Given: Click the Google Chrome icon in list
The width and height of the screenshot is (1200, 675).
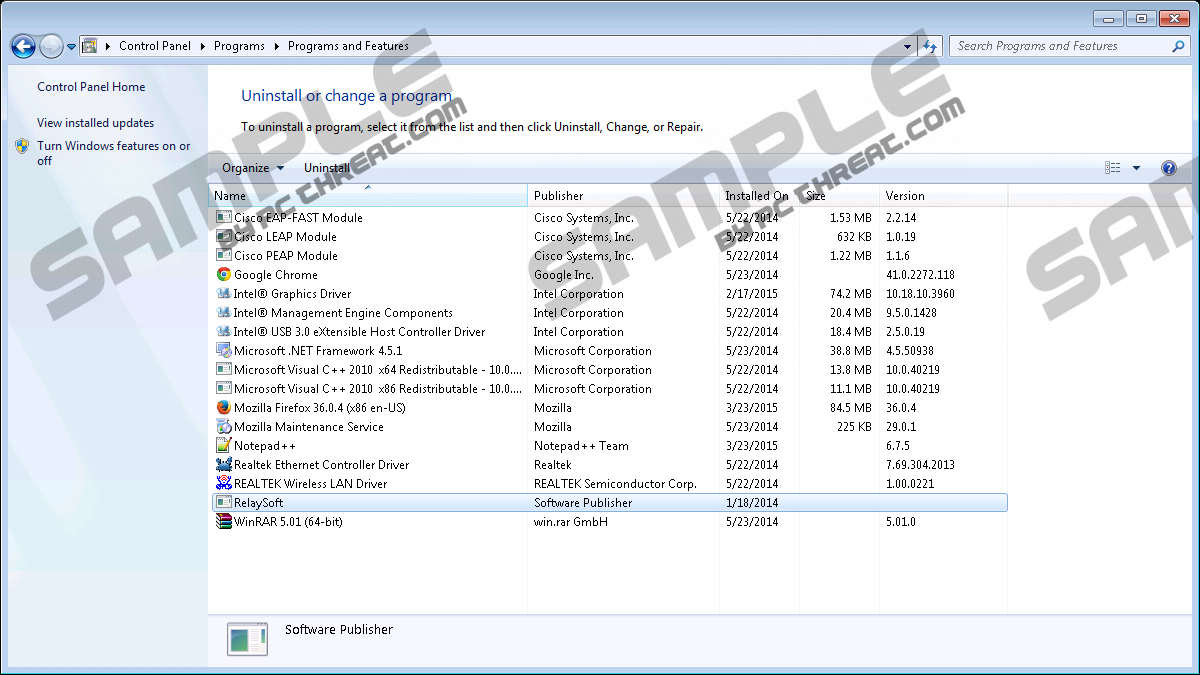Looking at the screenshot, I should 224,275.
